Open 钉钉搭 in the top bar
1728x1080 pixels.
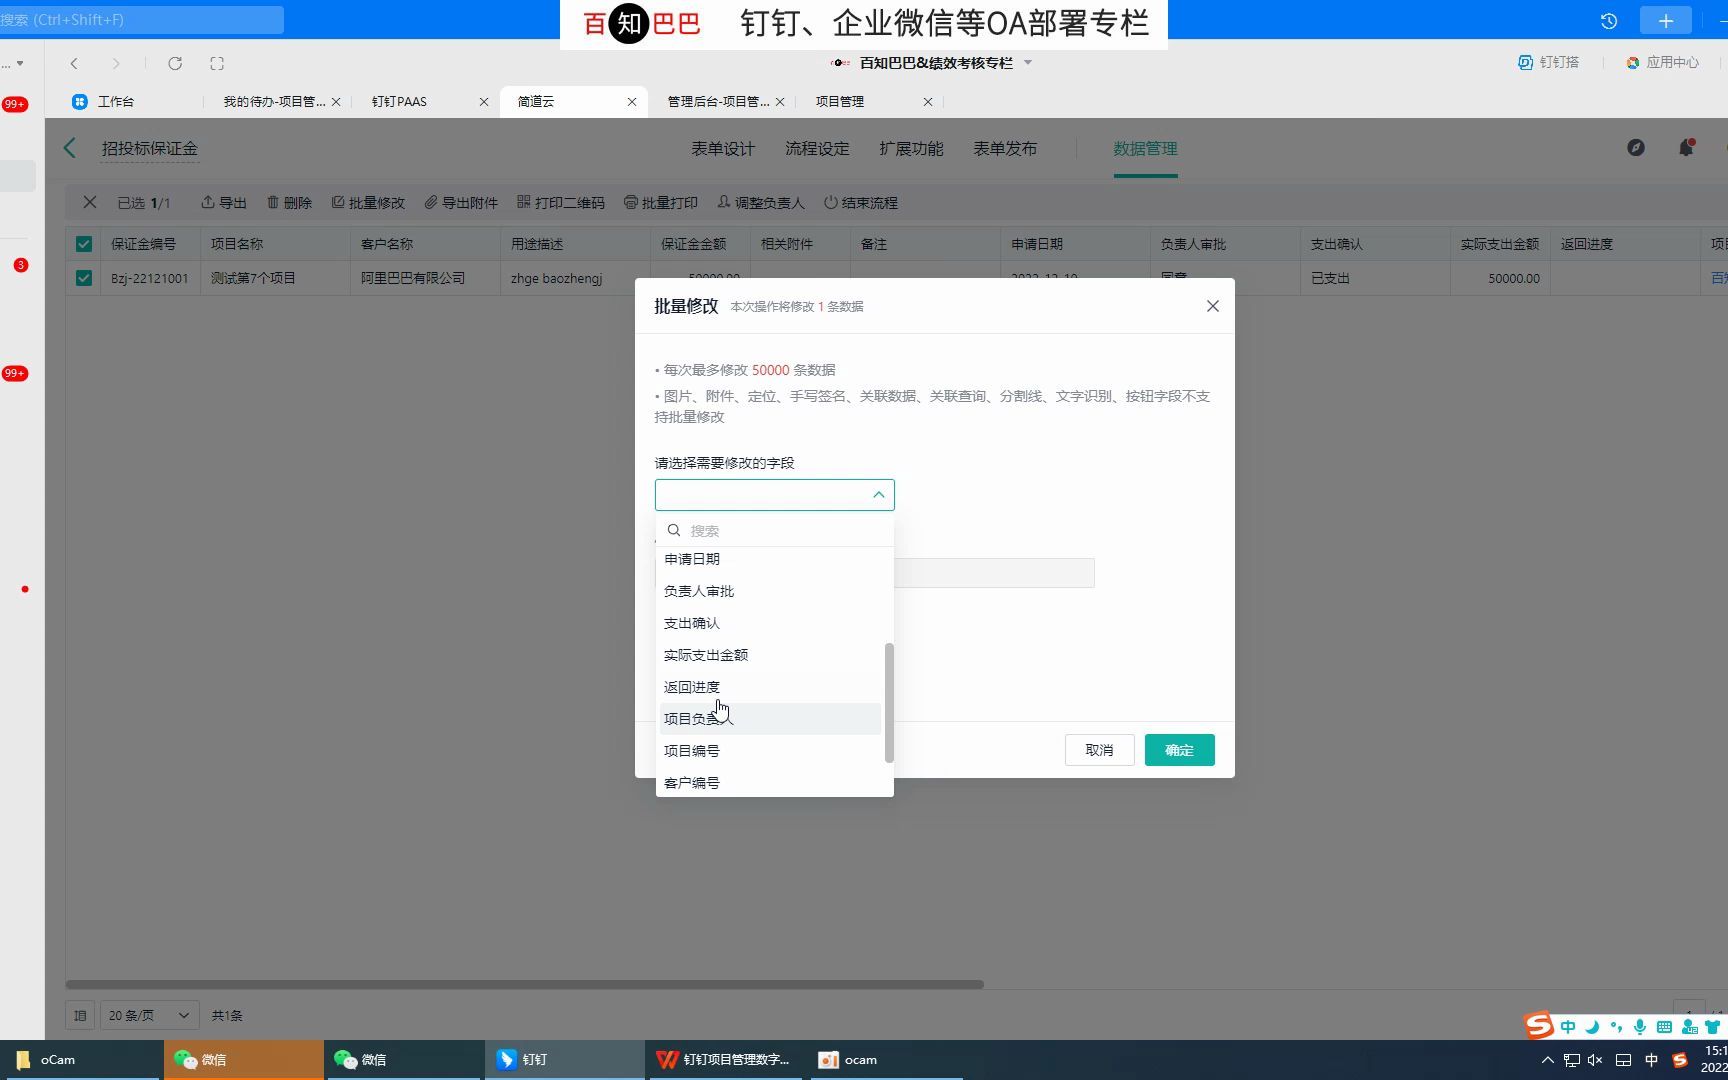coord(1549,62)
